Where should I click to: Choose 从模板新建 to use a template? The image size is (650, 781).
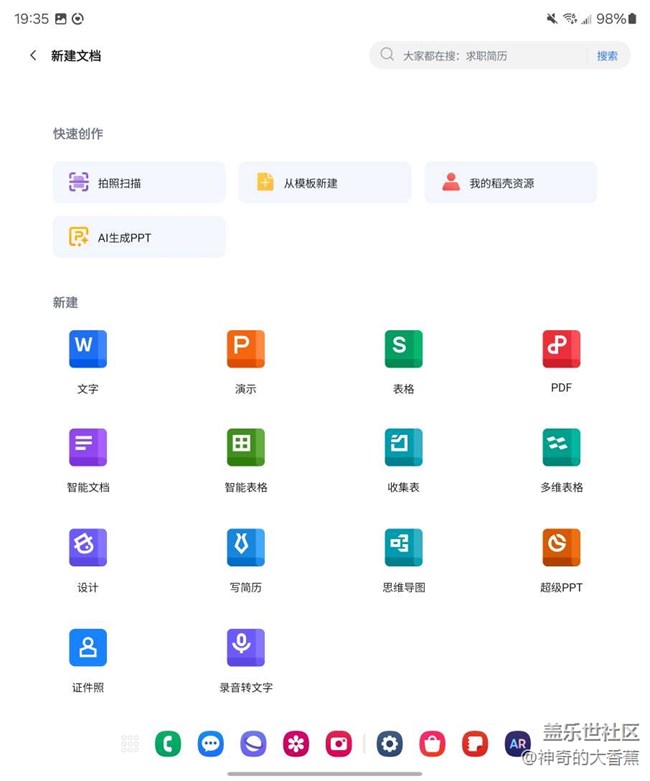pos(325,183)
